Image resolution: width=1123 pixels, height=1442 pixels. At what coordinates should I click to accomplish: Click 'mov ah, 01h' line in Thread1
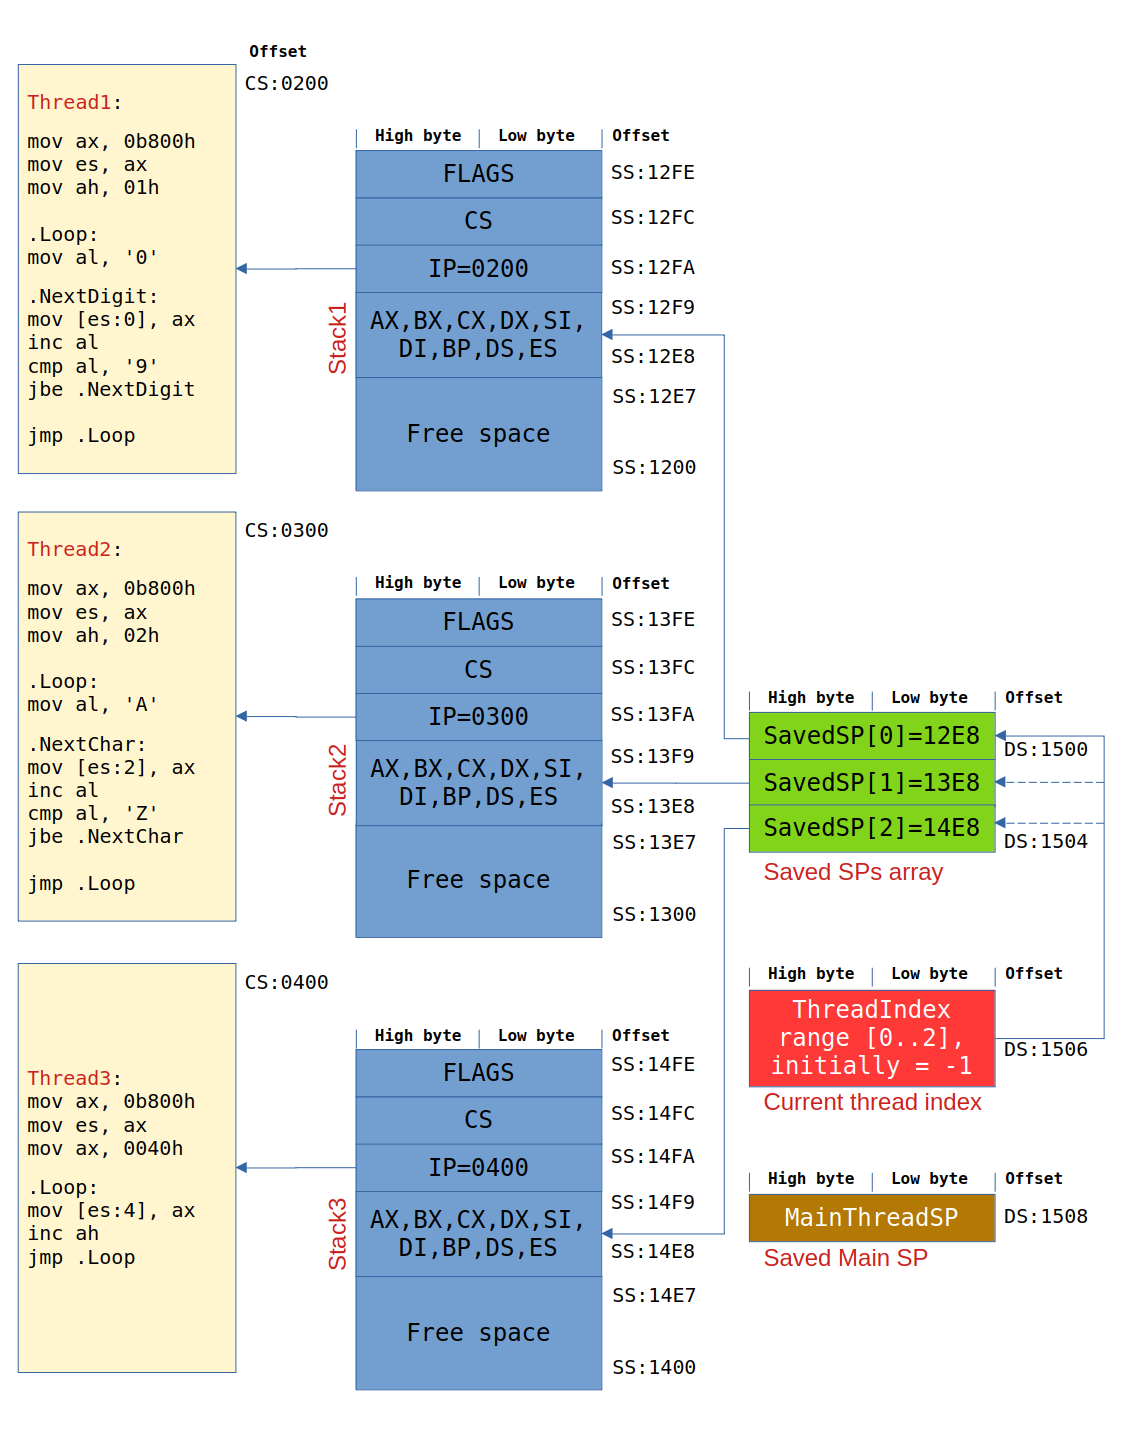[93, 188]
